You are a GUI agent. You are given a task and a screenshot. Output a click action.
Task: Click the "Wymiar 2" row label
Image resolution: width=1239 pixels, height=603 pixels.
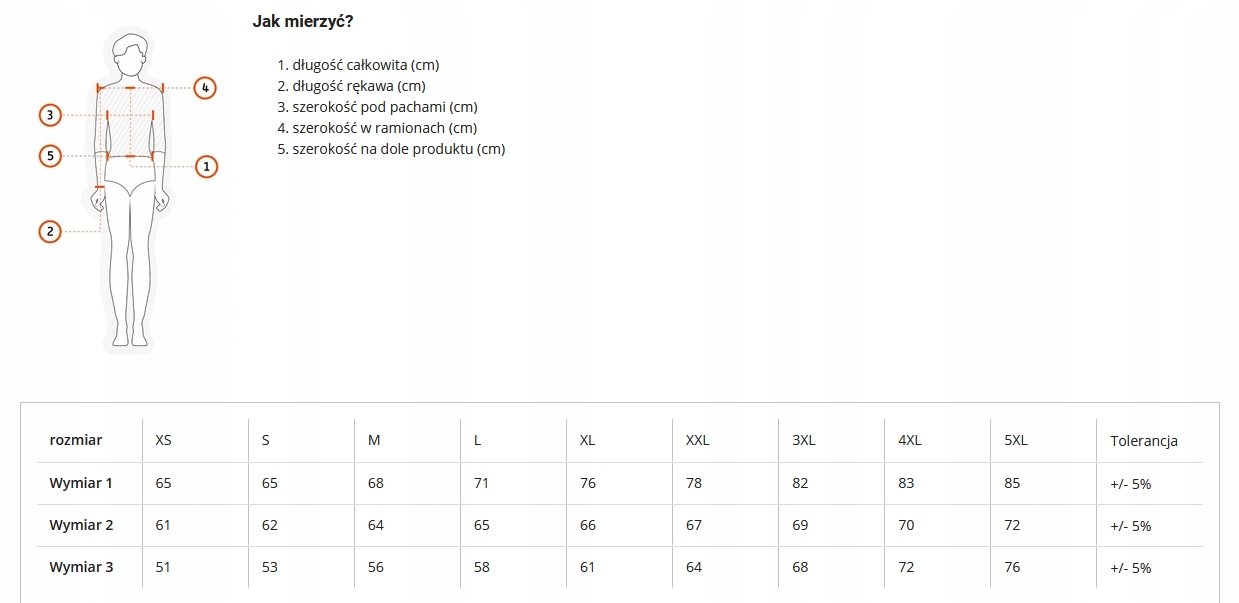(81, 525)
